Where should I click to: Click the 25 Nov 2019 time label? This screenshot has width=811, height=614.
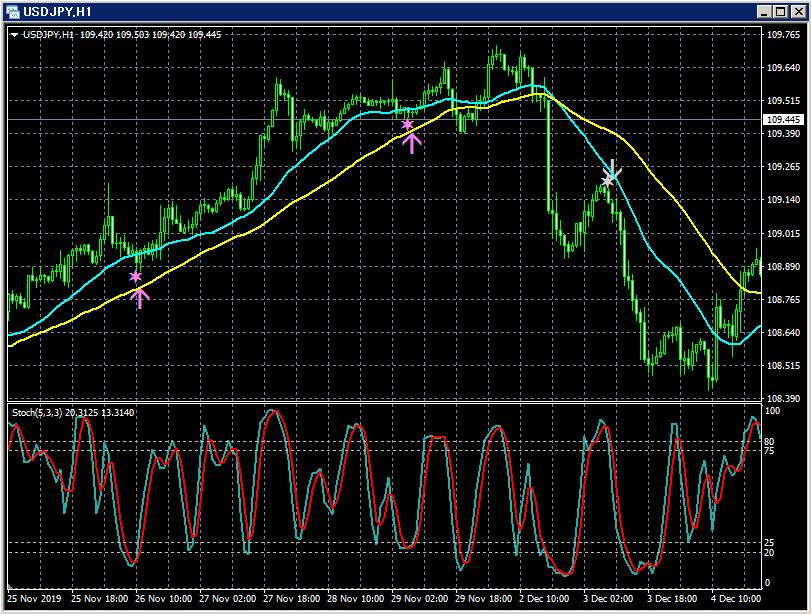click(34, 598)
